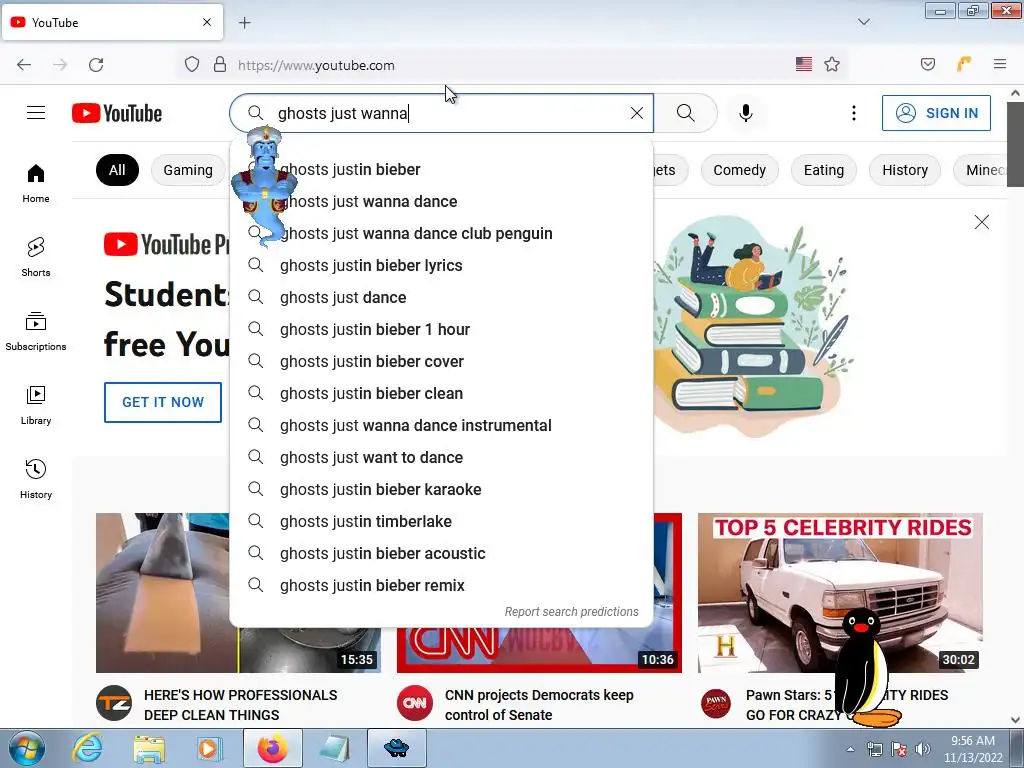The width and height of the screenshot is (1024, 768).
Task: Reload the page
Action: click(96, 65)
